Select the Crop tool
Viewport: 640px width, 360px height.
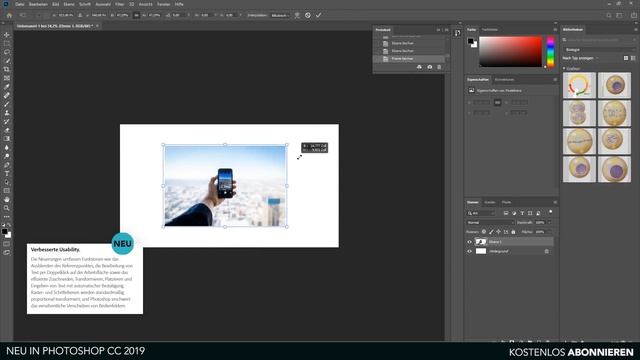7,69
